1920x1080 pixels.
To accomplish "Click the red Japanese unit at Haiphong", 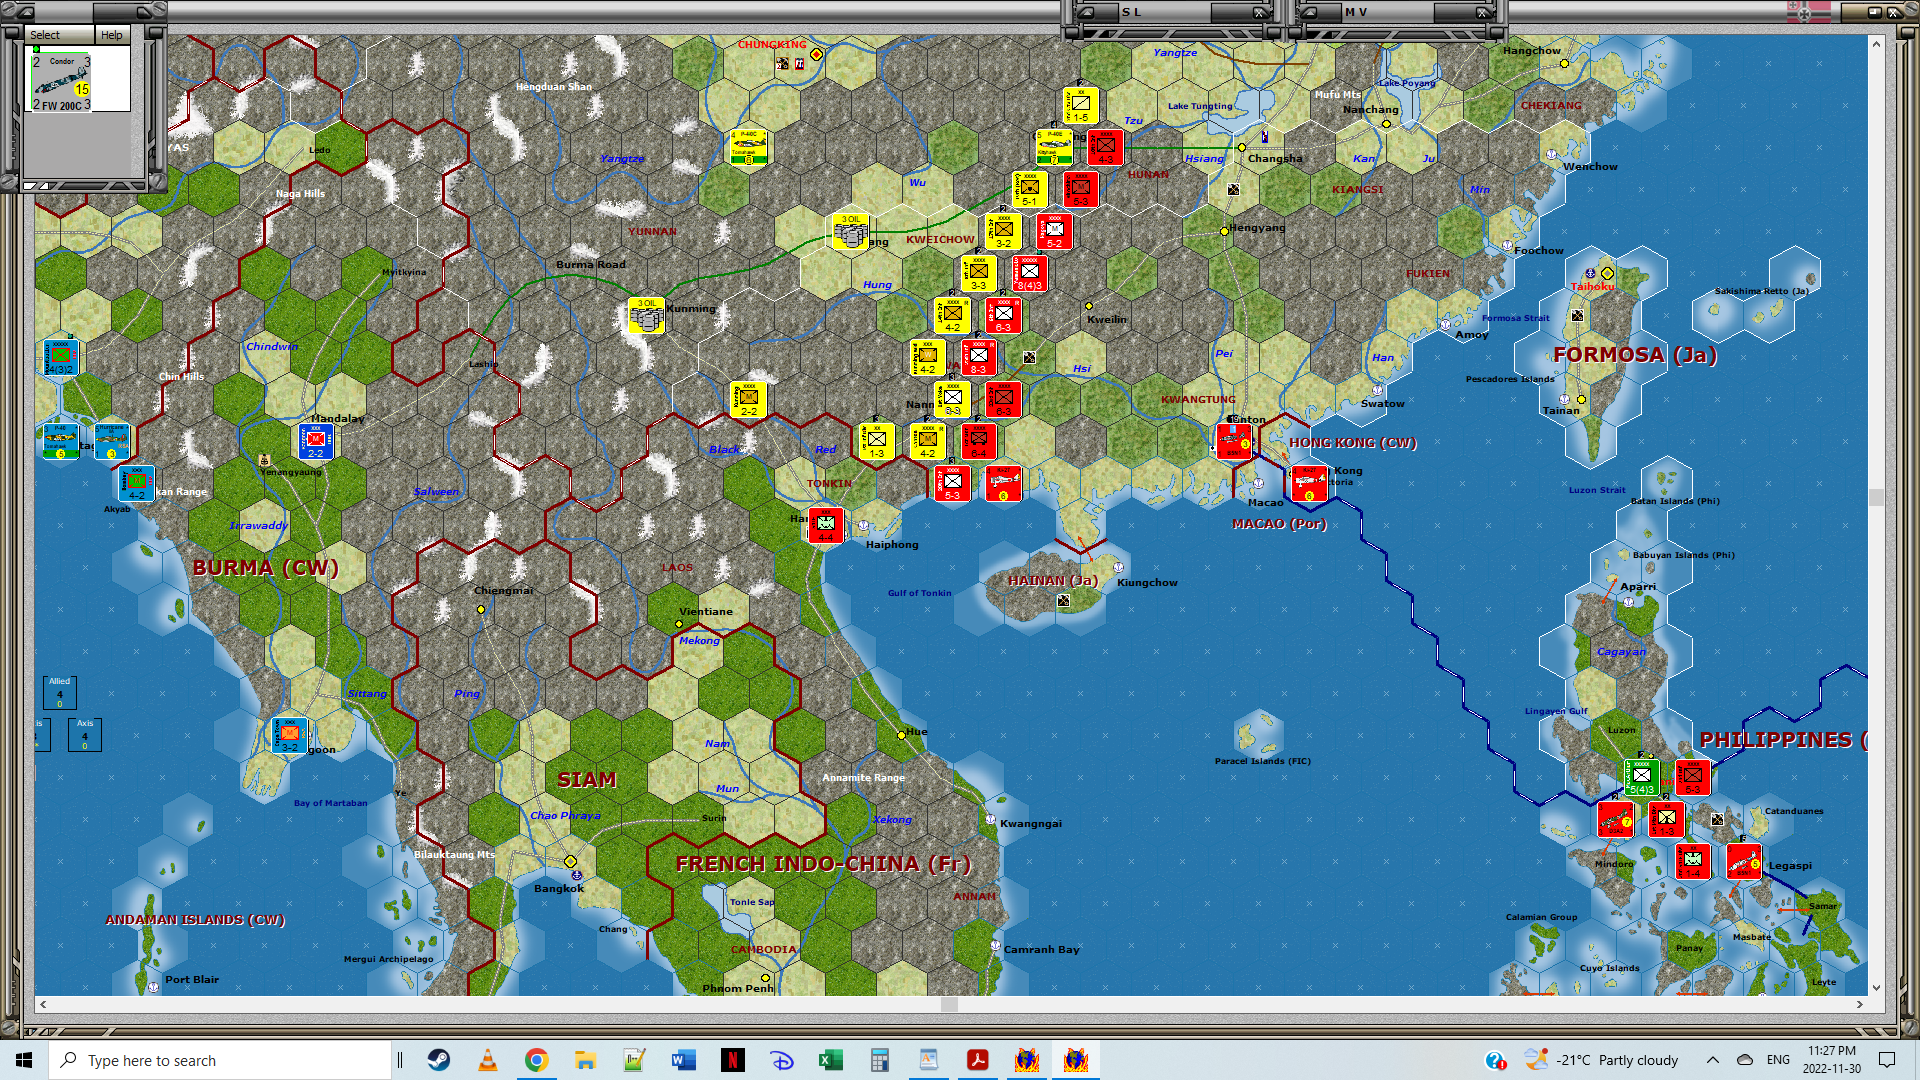I will pos(826,525).
